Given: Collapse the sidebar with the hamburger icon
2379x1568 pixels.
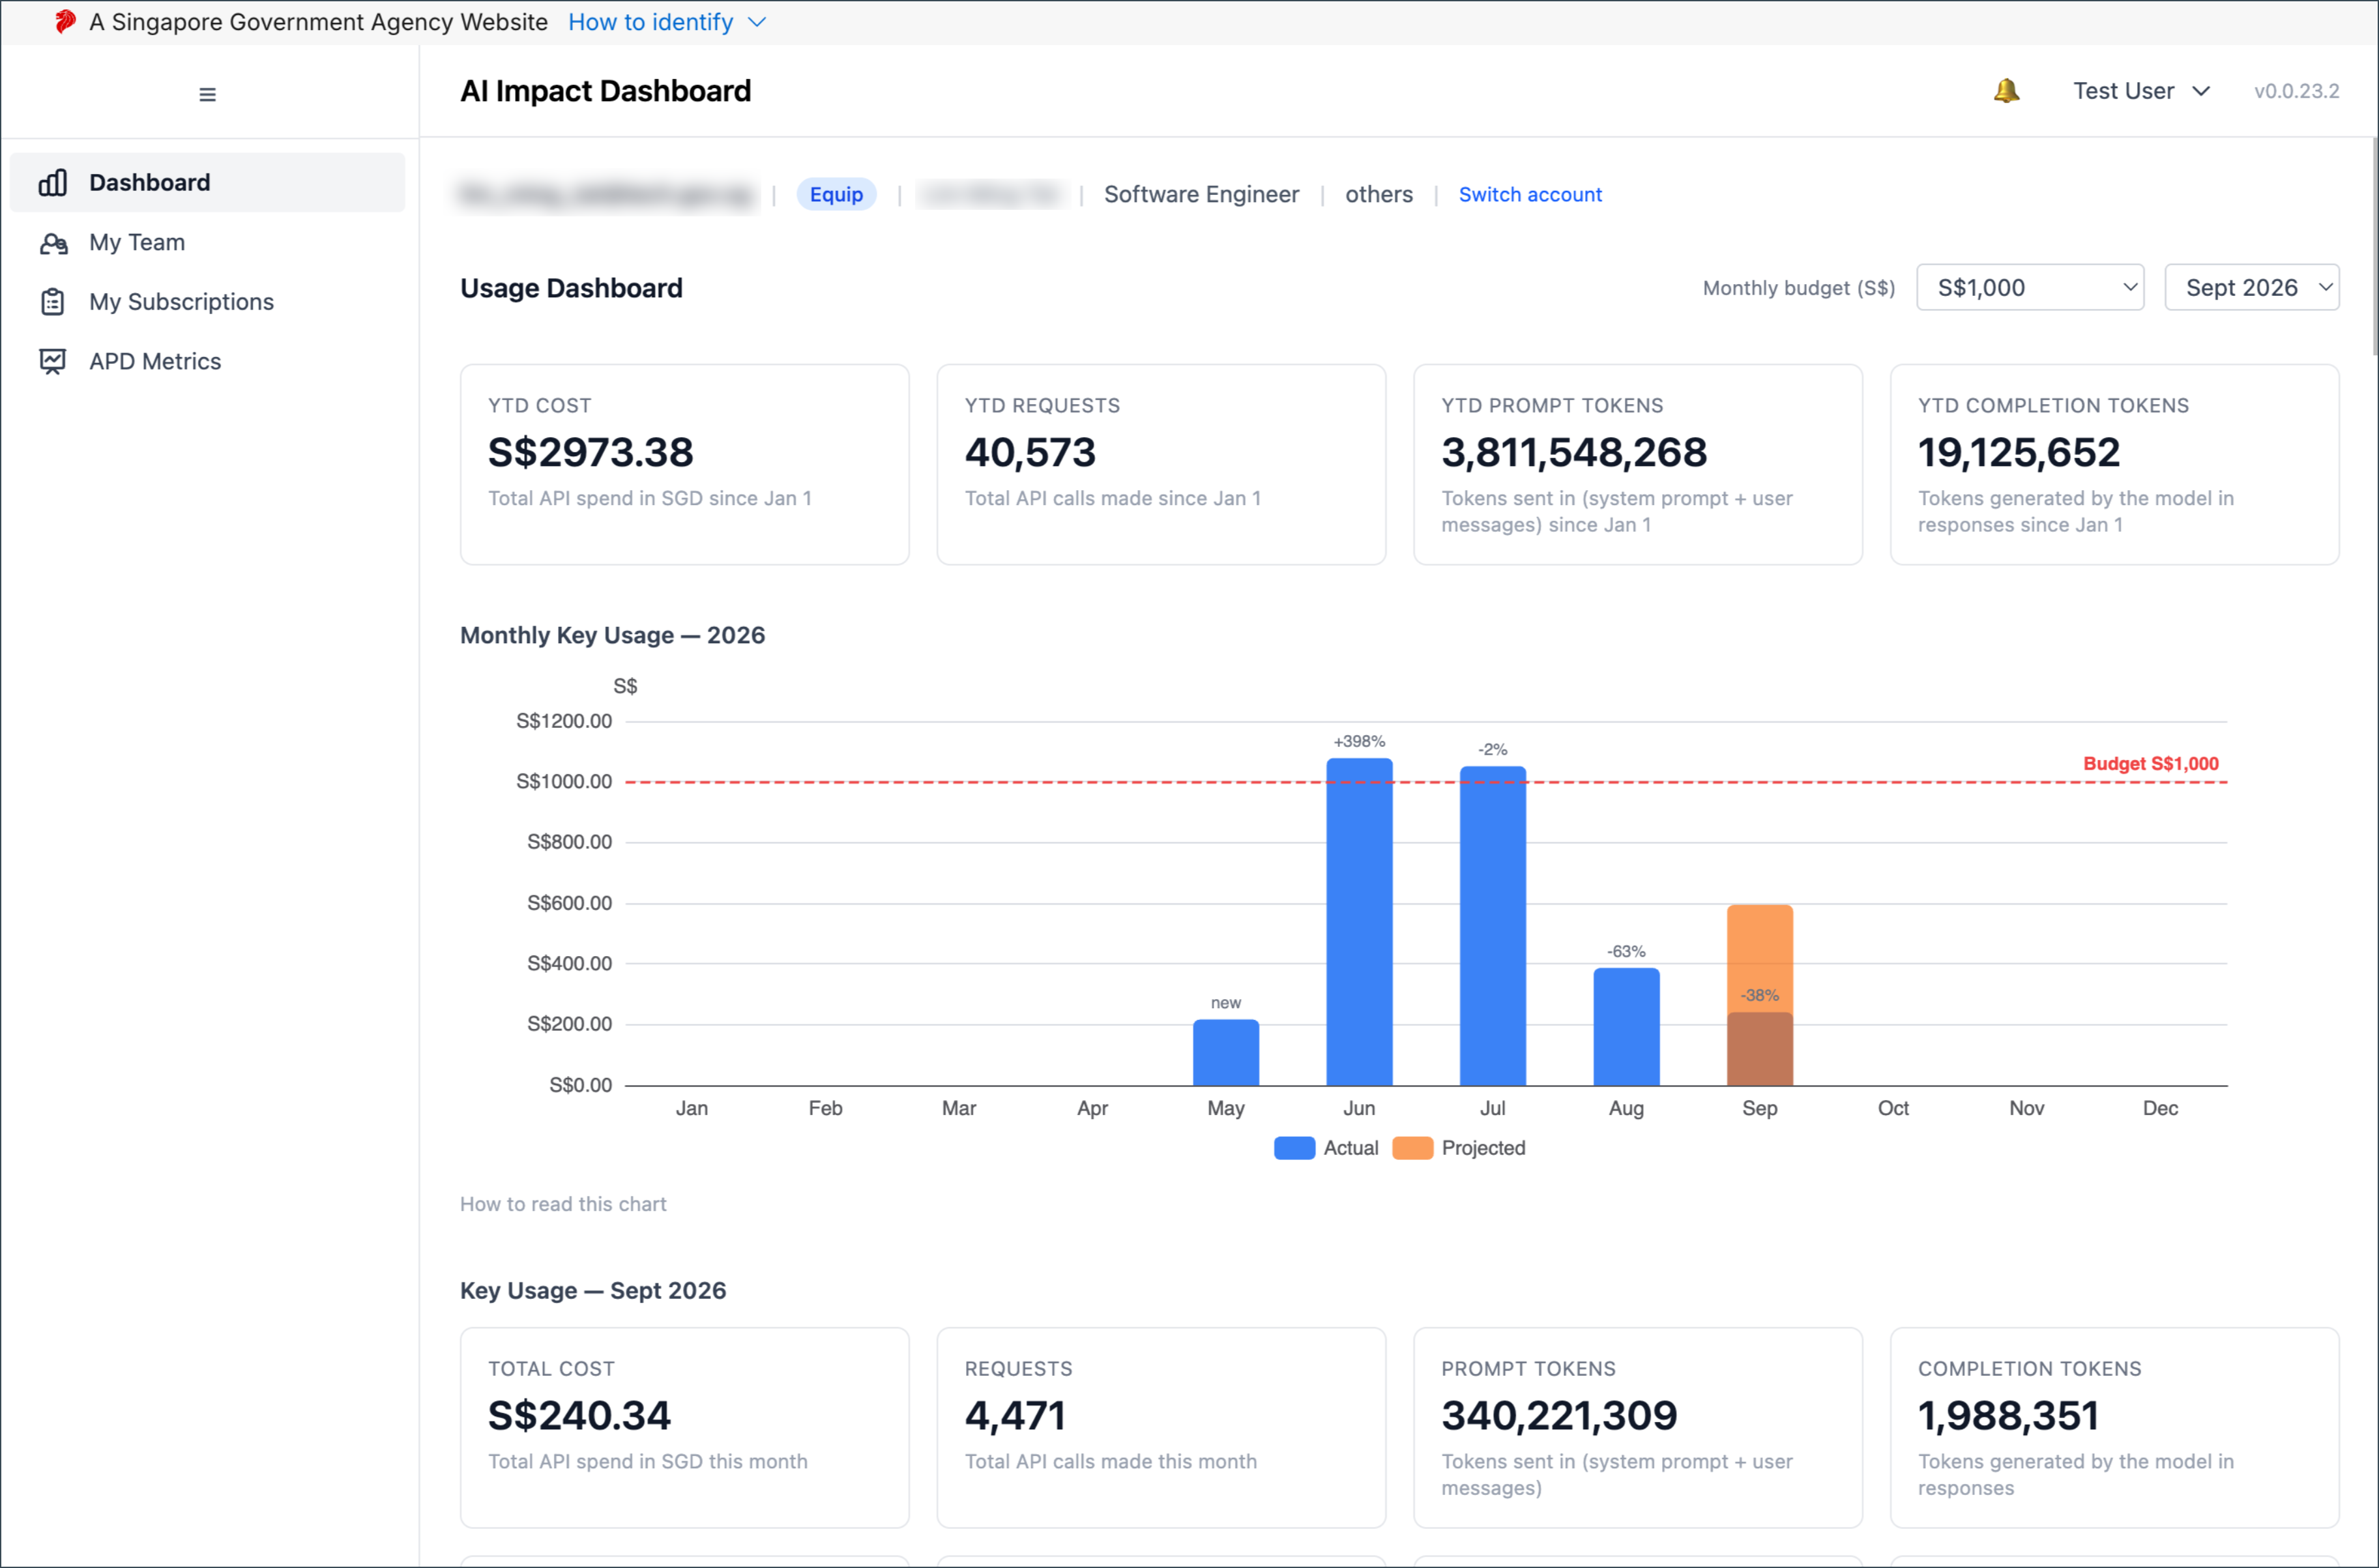Looking at the screenshot, I should click(x=207, y=94).
